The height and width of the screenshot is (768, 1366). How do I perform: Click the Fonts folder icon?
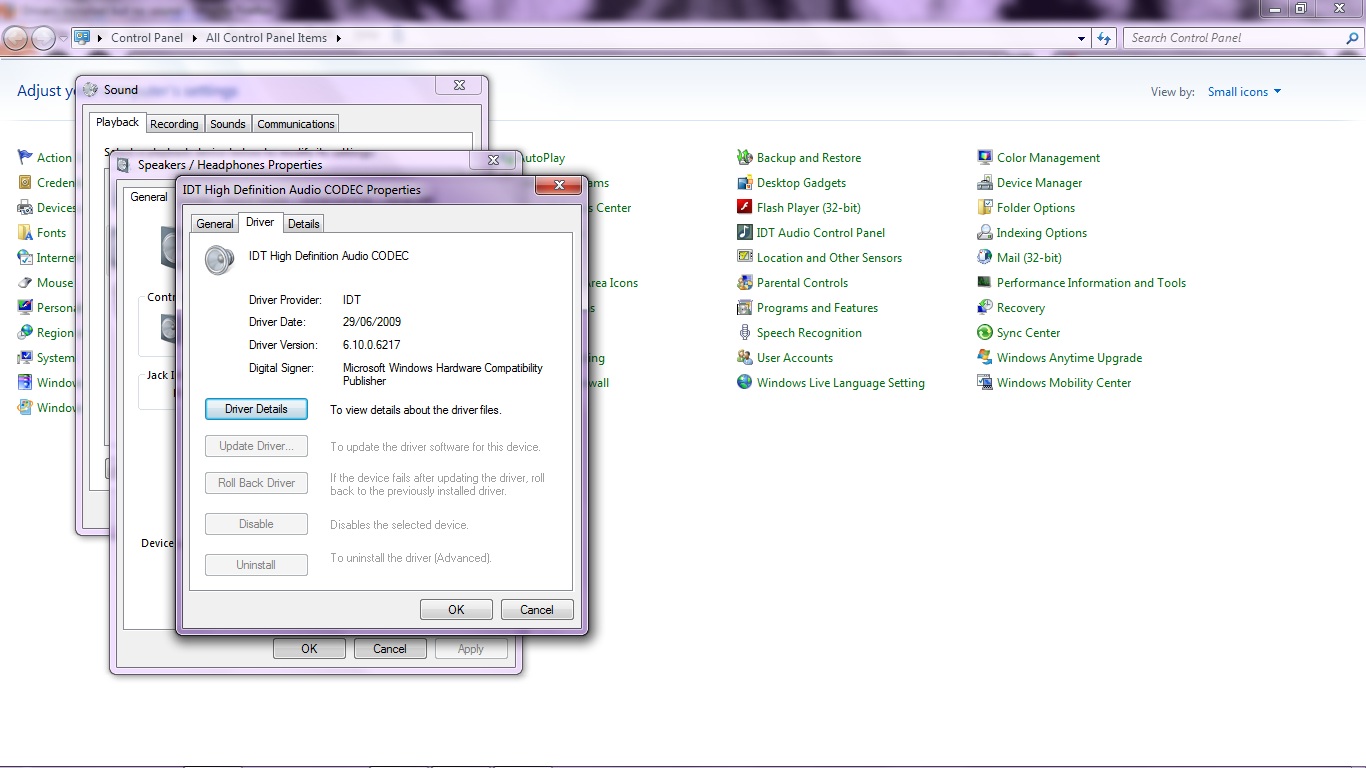tap(25, 233)
